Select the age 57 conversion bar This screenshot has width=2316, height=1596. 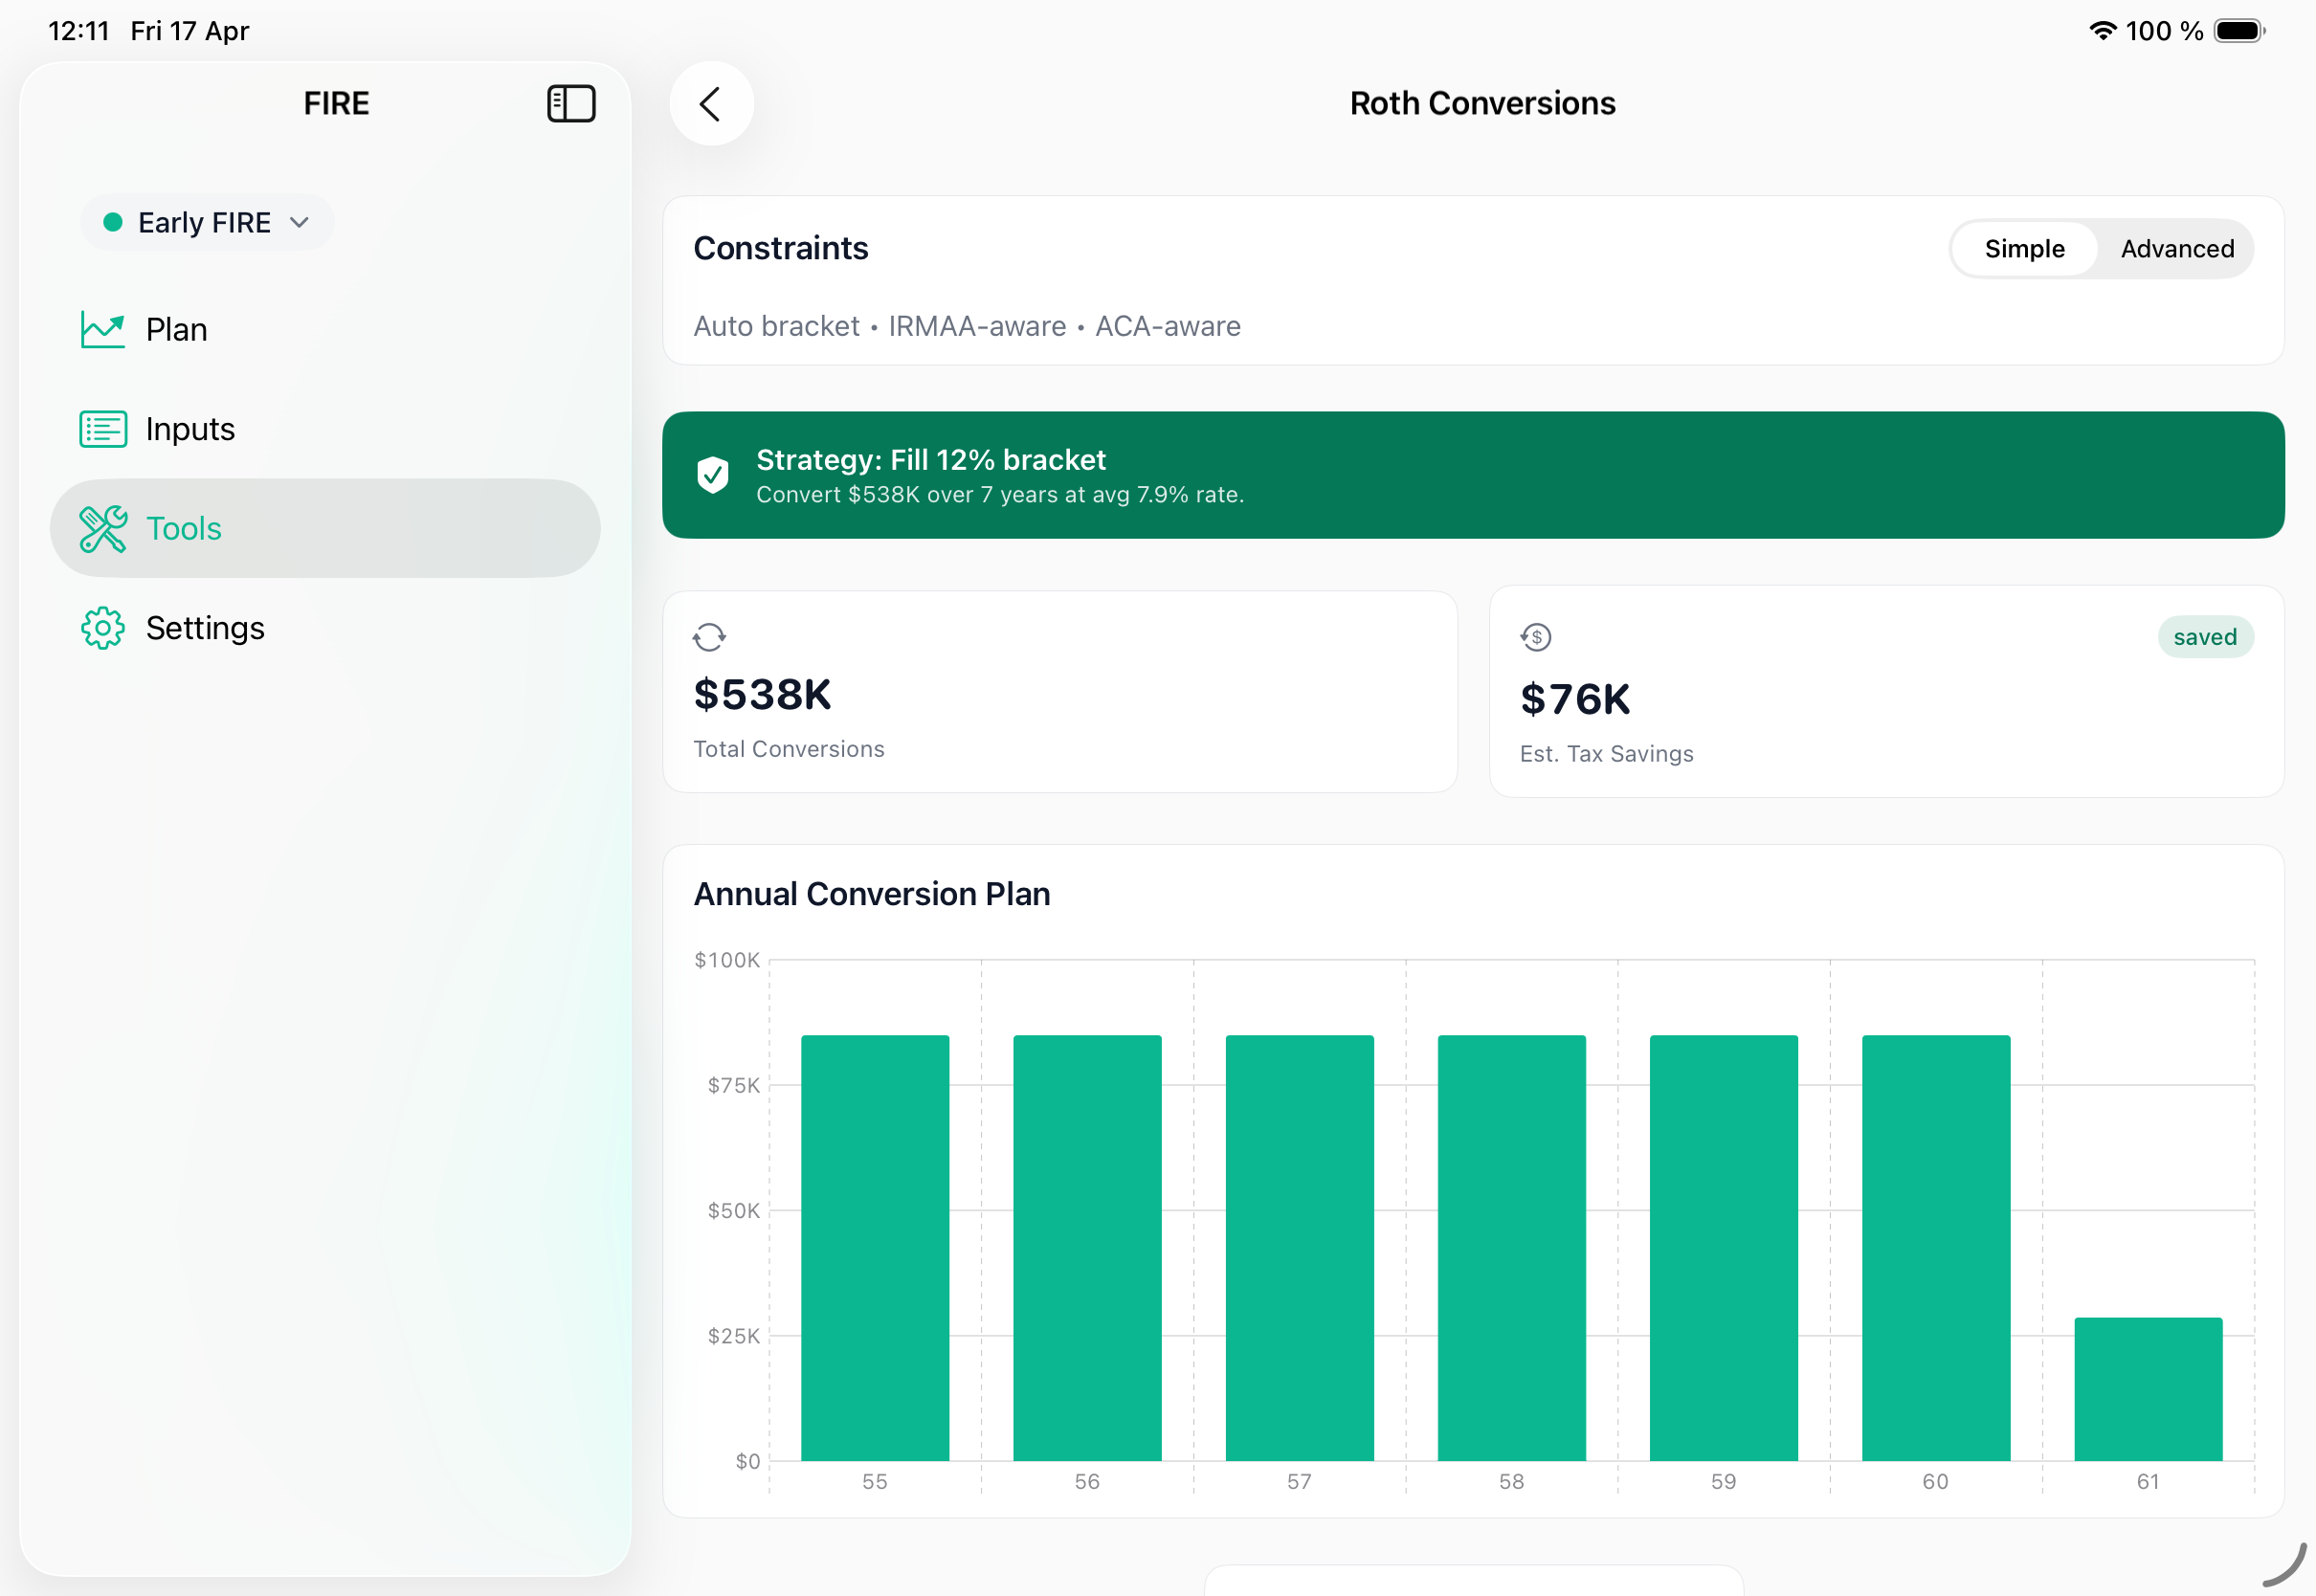[x=1299, y=1248]
